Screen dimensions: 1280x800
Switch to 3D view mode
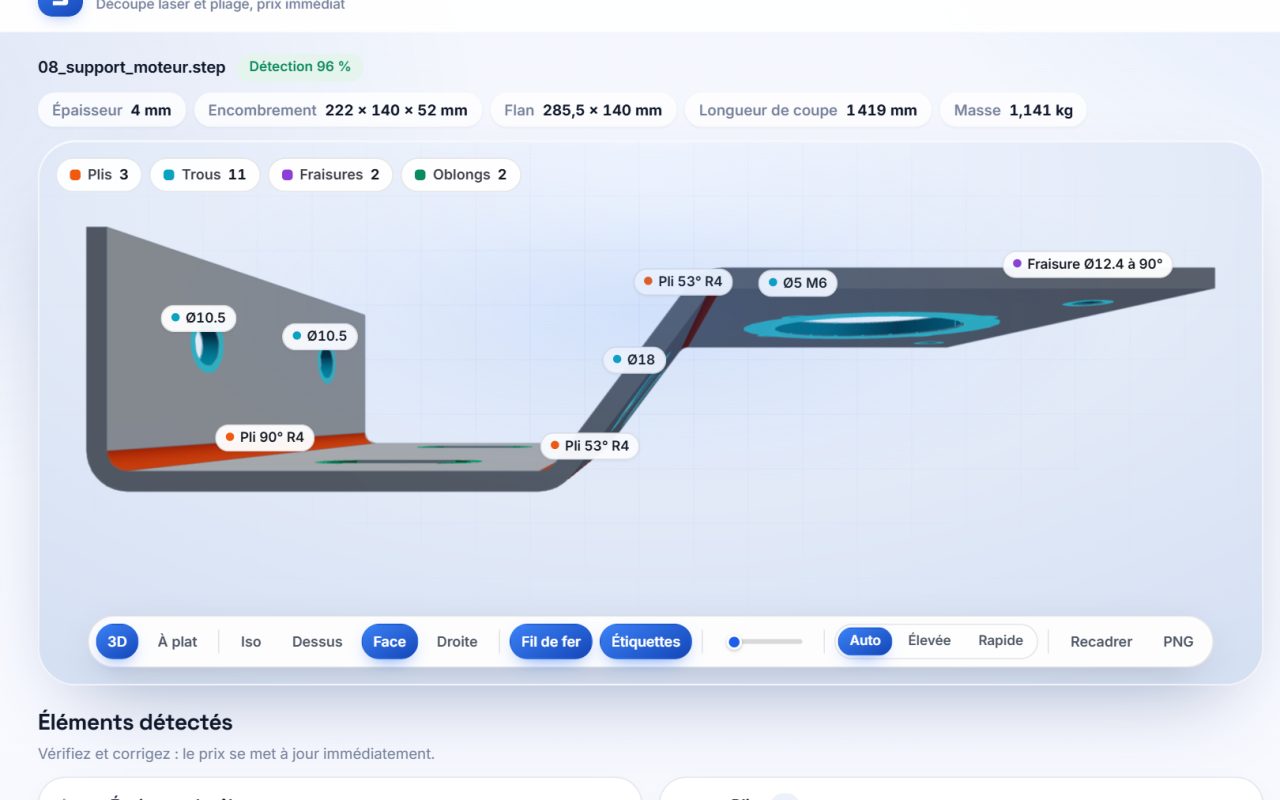tap(117, 642)
